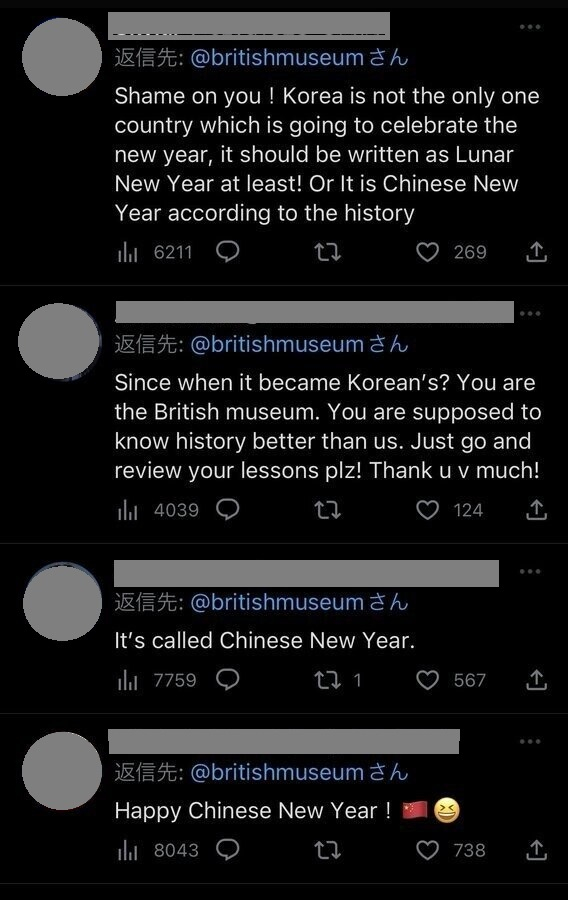This screenshot has height=900, width=568.
Task: Reply to "It's called Chinese New Year" tweet
Action: (227, 680)
